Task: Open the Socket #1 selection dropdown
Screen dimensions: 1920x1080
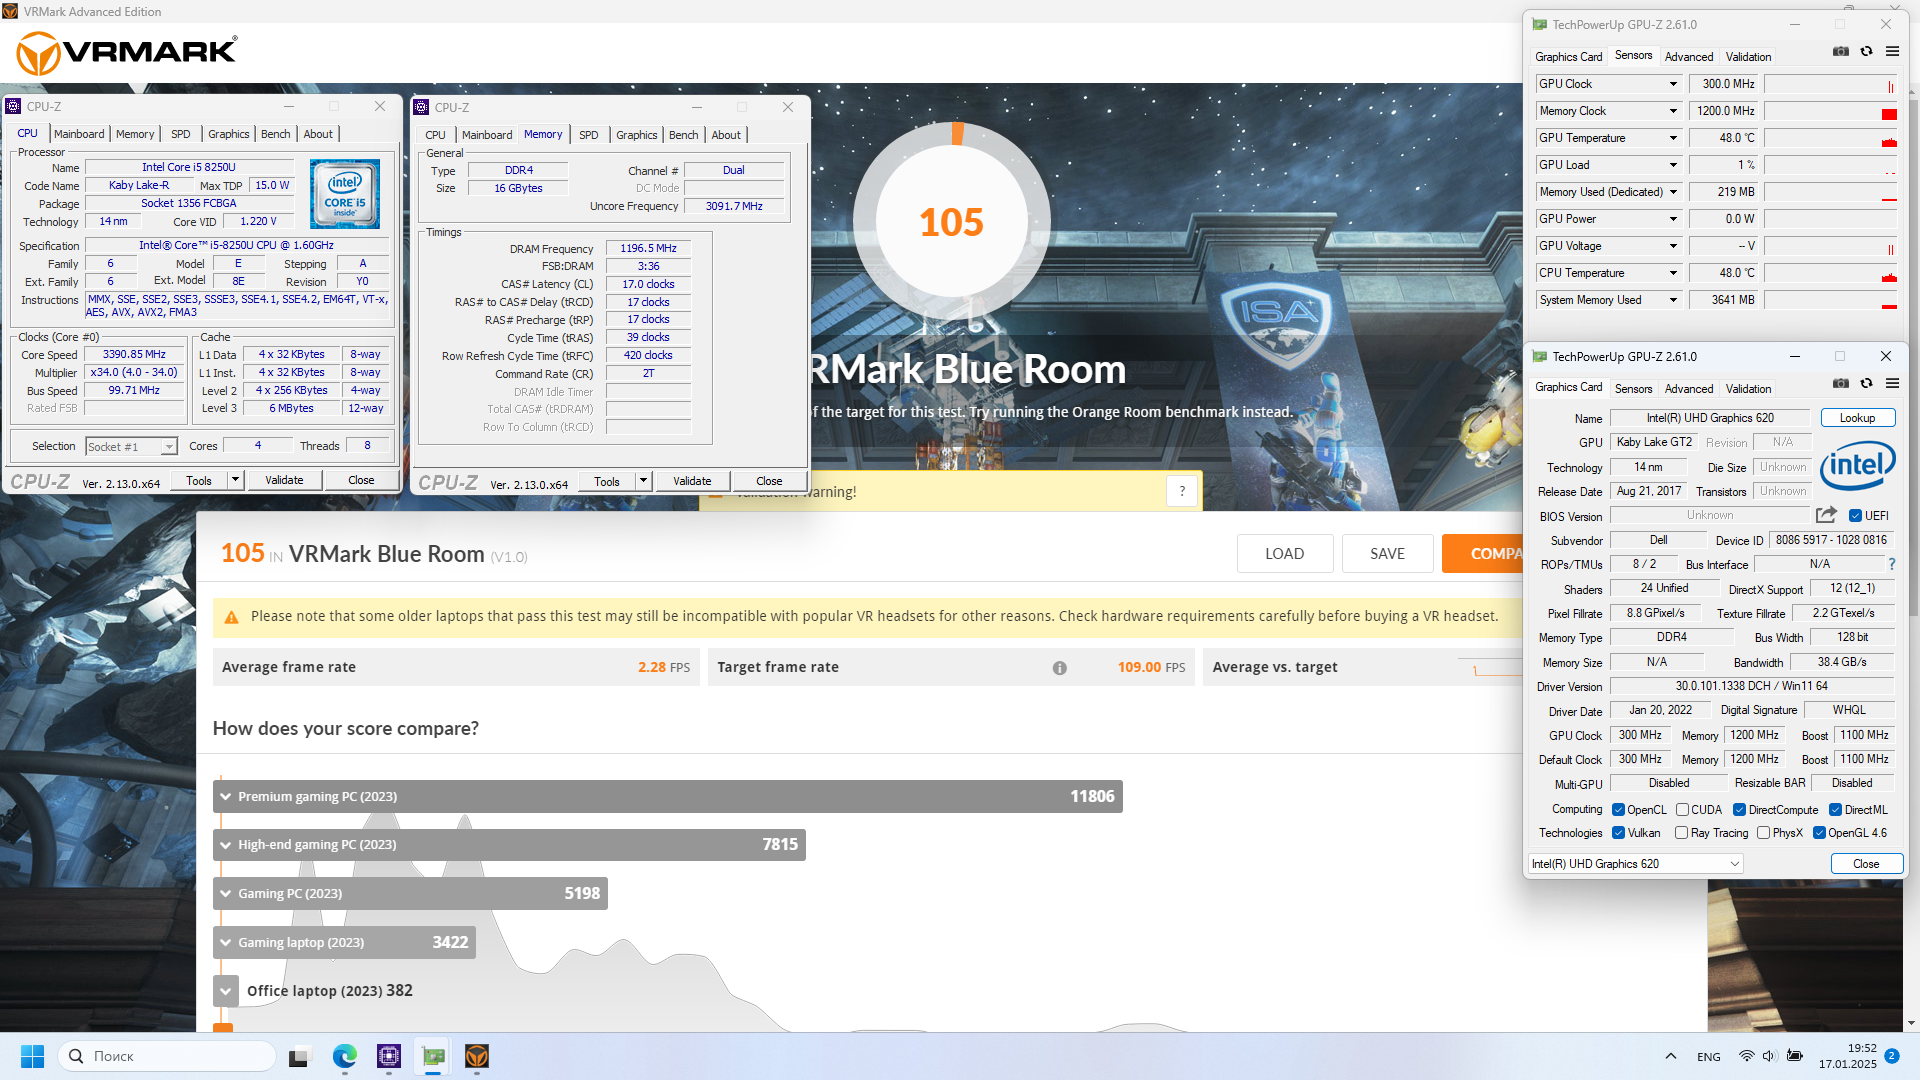Action: tap(131, 447)
